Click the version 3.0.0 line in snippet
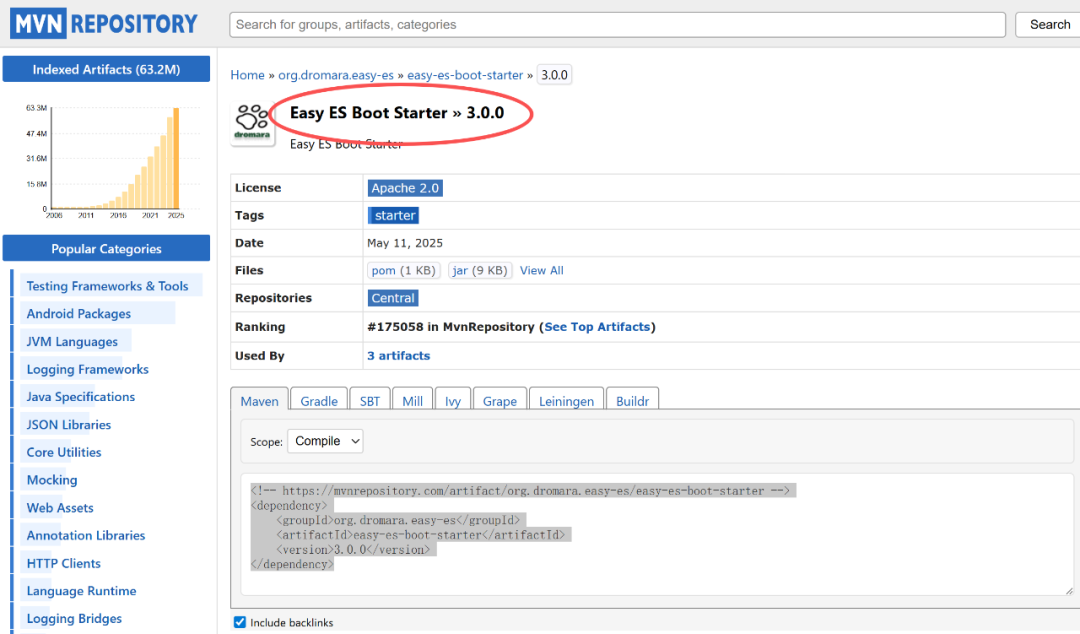 [x=353, y=549]
